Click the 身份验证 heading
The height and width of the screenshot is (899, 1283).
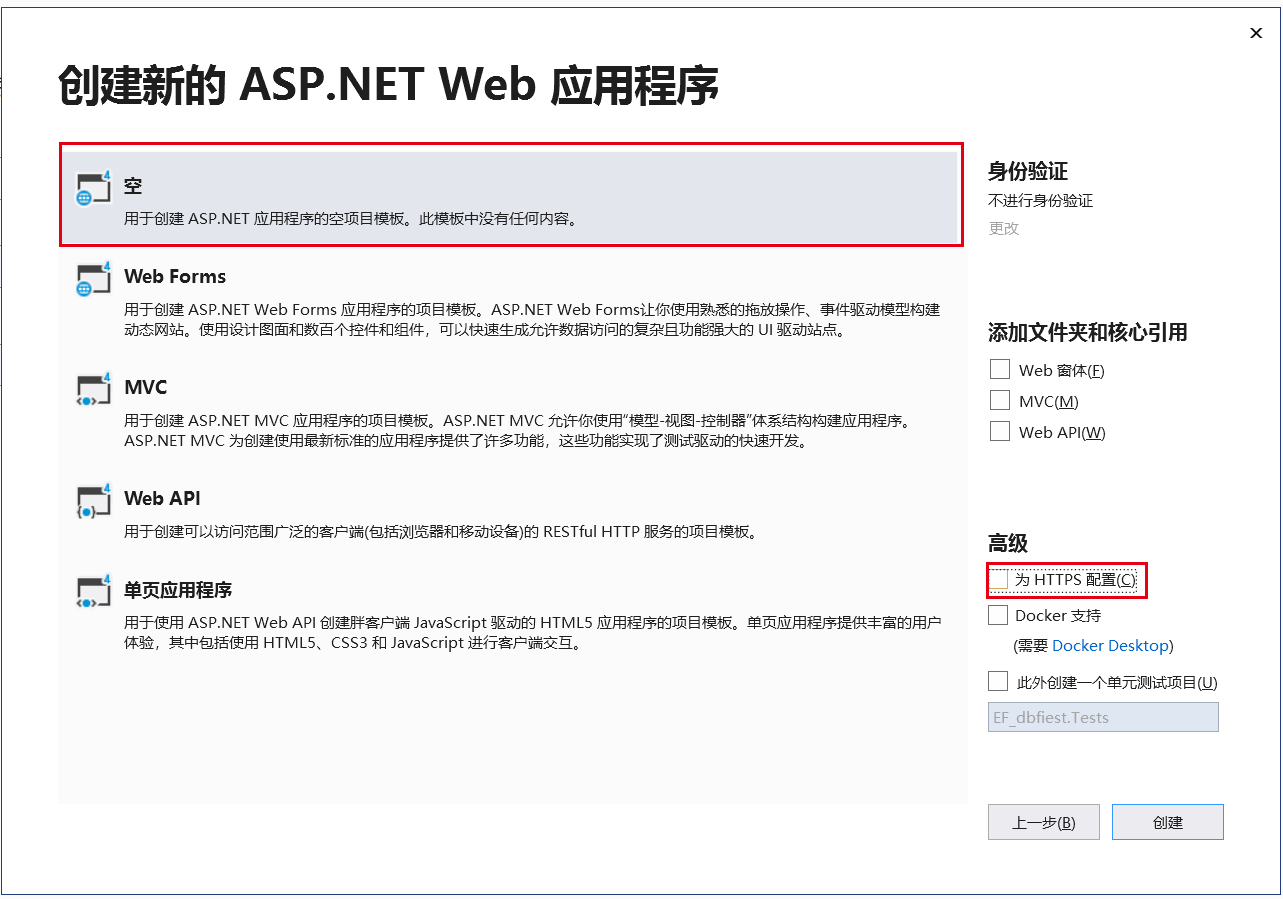coord(1029,171)
